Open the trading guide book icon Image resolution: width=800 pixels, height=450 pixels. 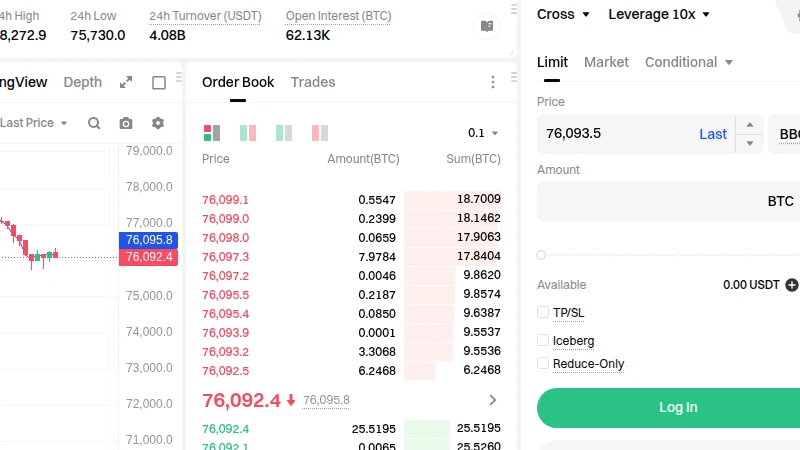487,26
